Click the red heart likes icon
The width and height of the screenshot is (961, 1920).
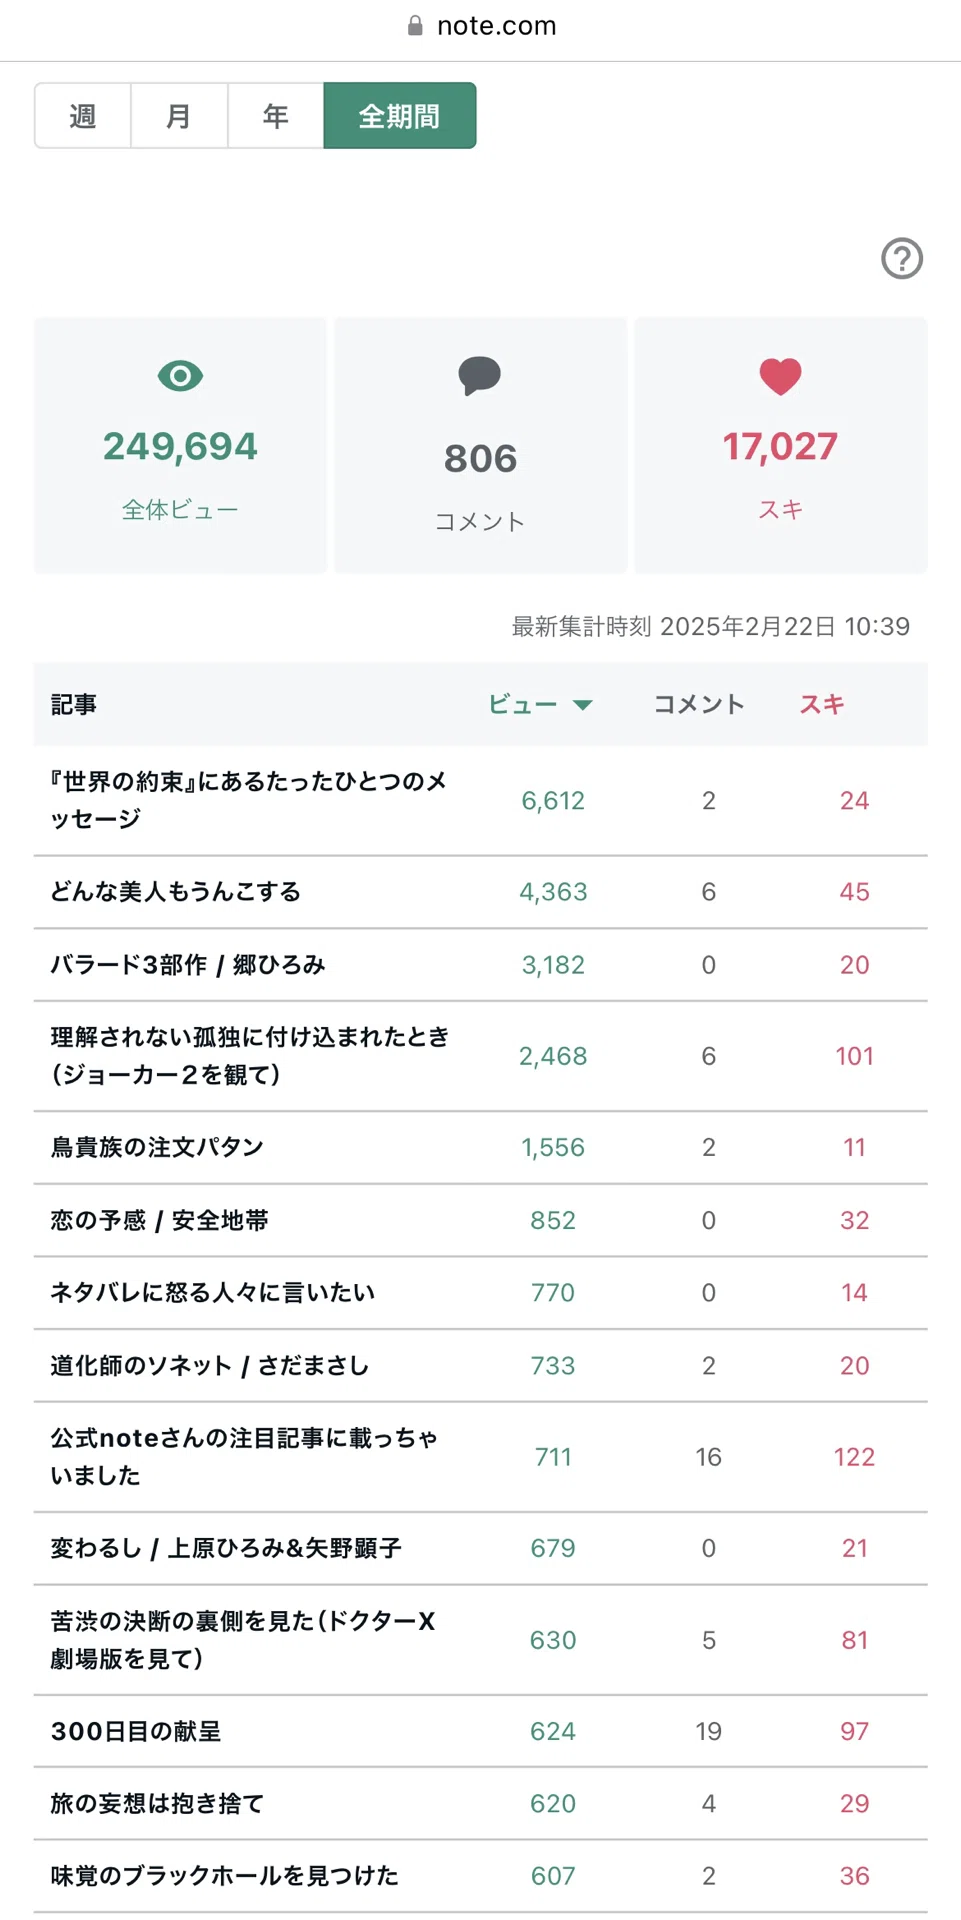click(780, 376)
